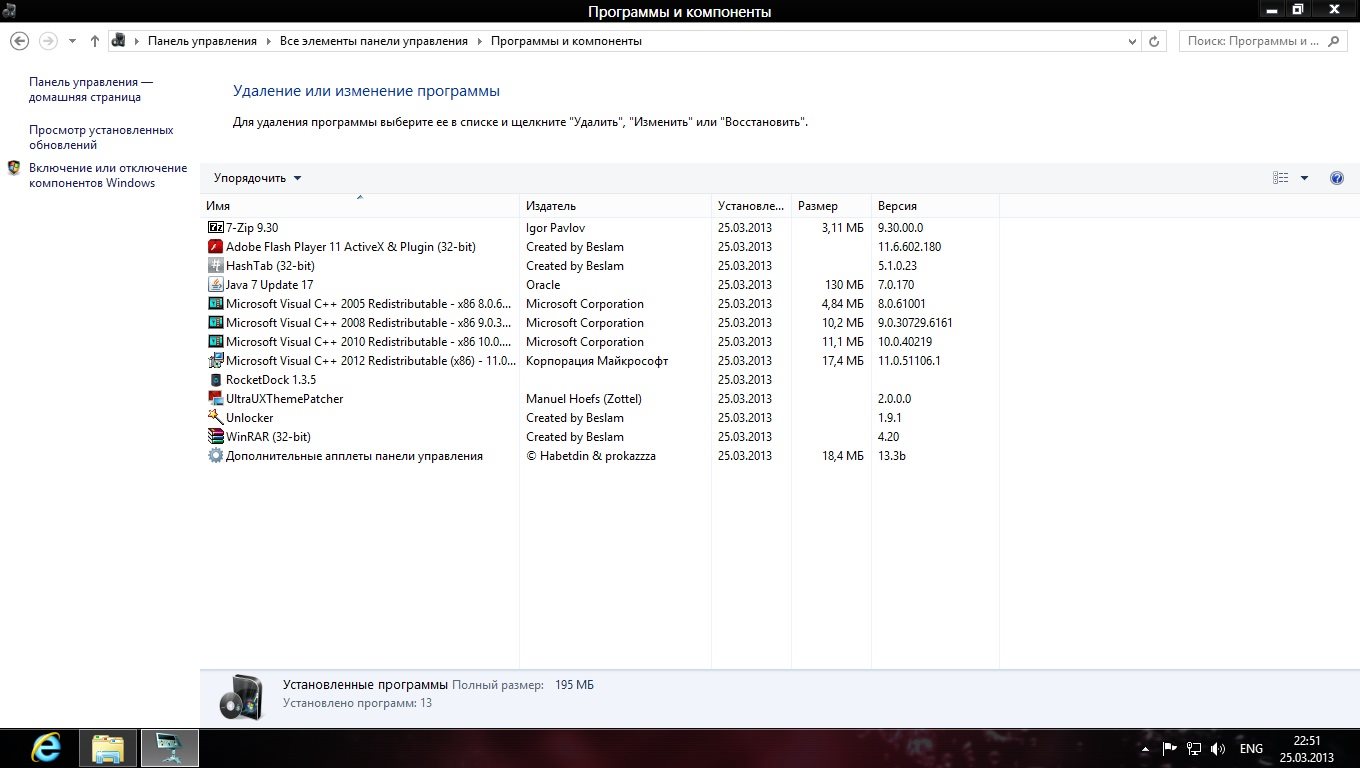Click Панель управления in the address bar
The image size is (1360, 768).
click(x=202, y=41)
